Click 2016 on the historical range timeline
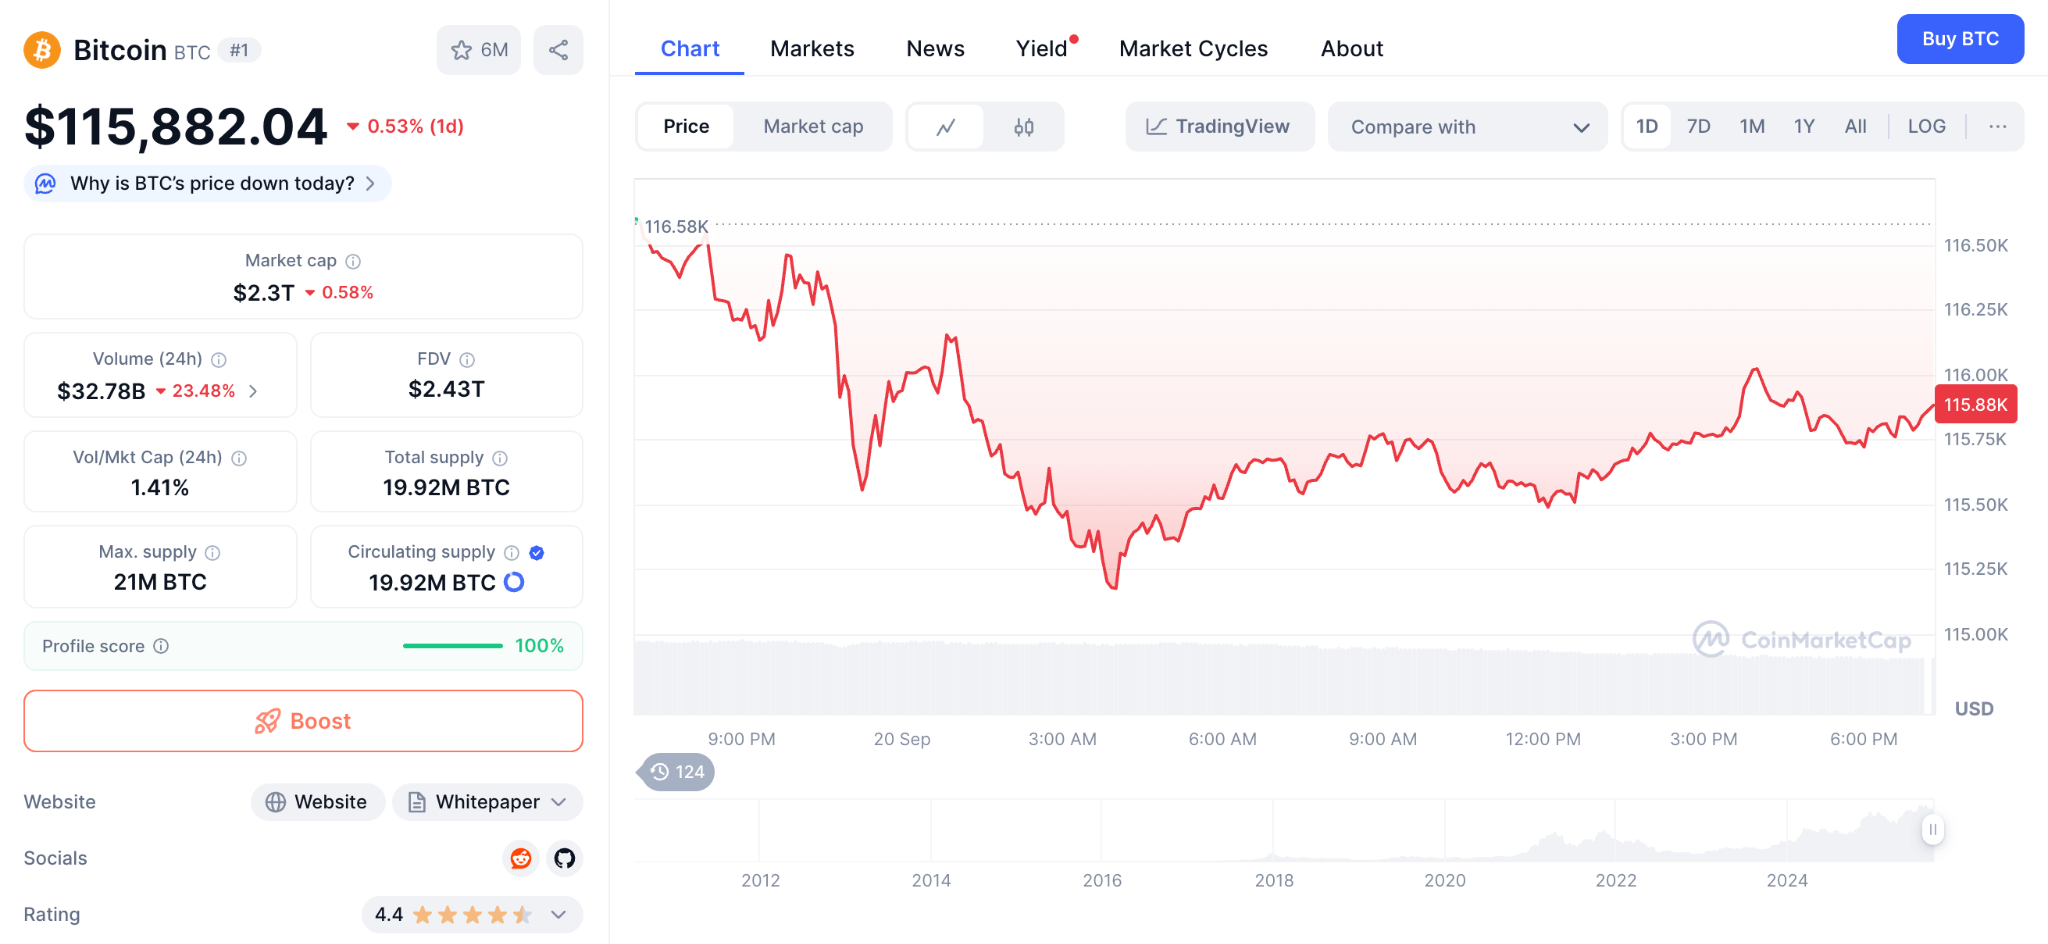This screenshot has width=2048, height=944. pyautogui.click(x=1102, y=880)
